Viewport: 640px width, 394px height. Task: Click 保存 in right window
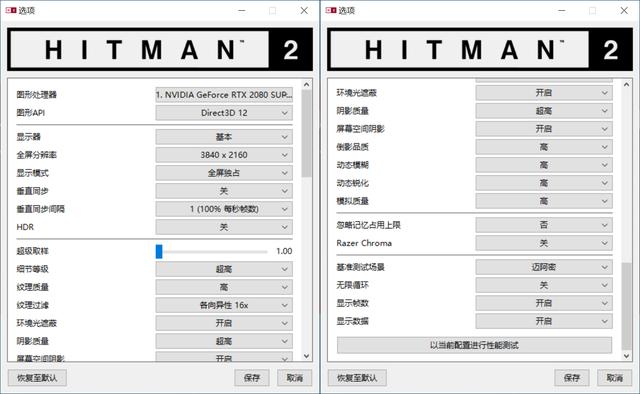click(x=572, y=378)
